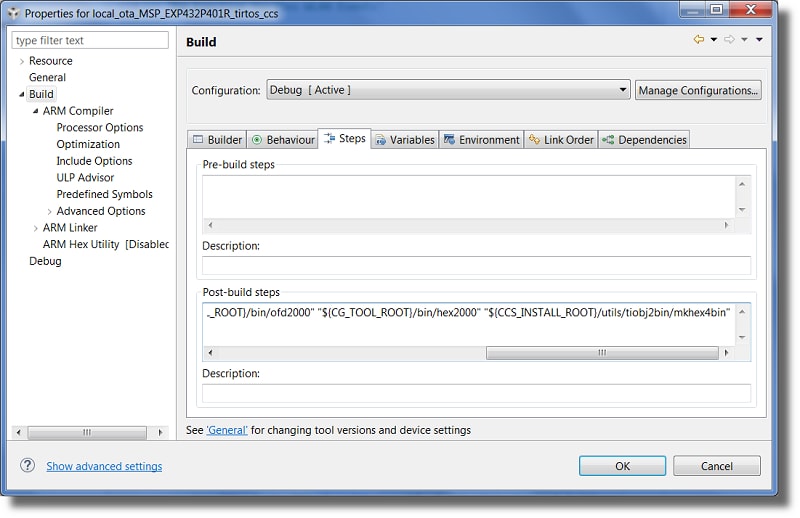
Task: Click the Manage Configurations button
Action: 698,90
